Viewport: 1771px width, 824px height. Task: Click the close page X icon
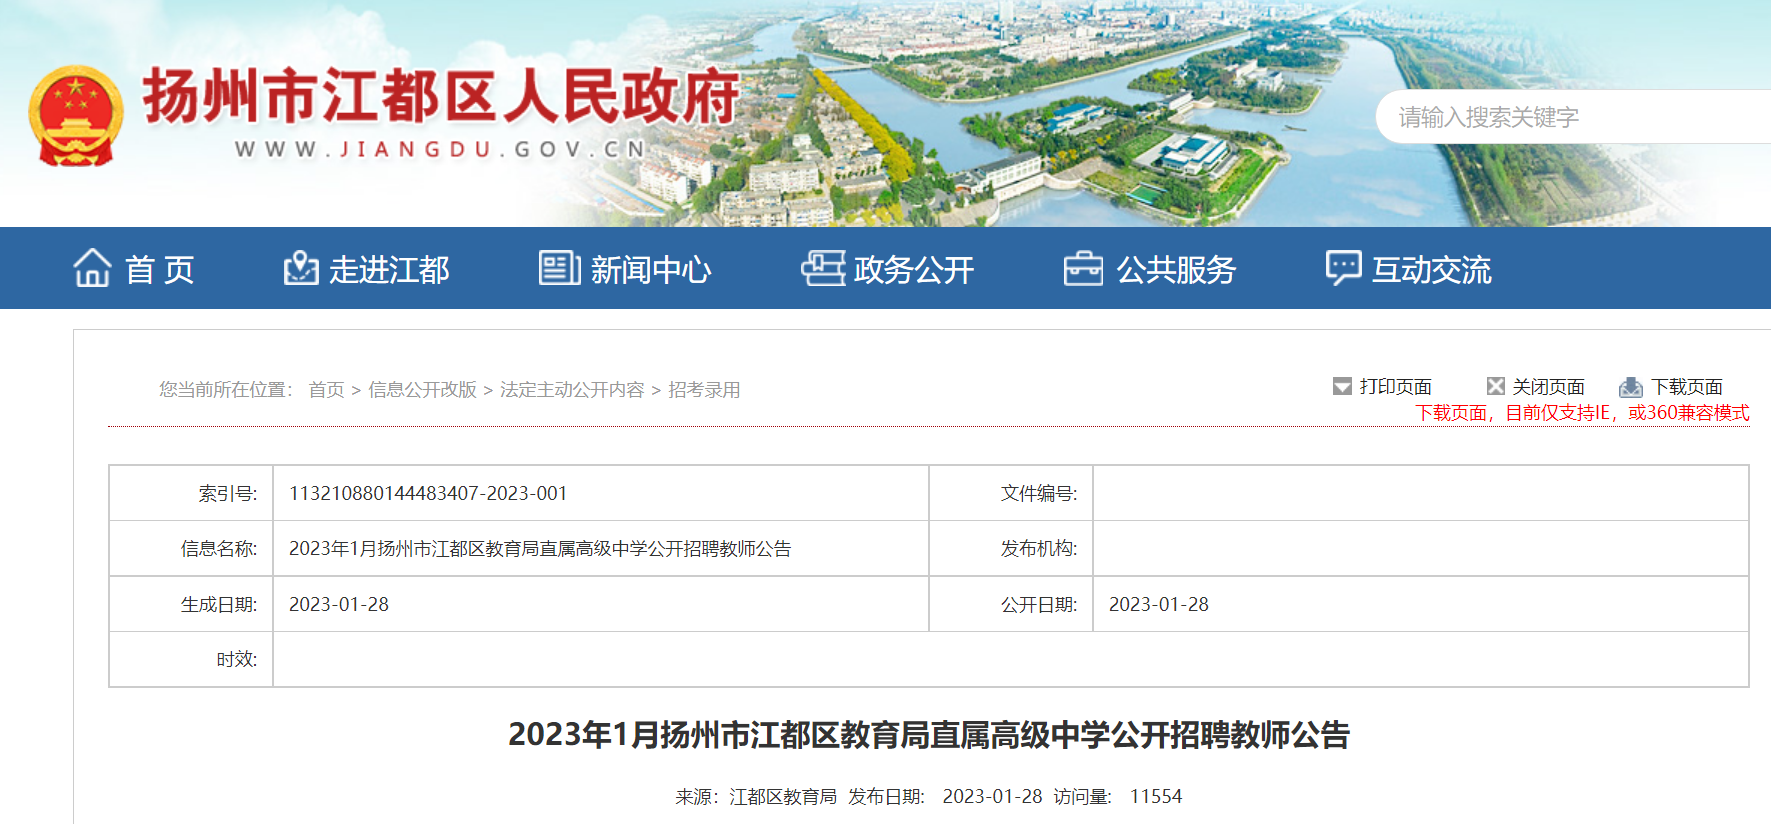1496,386
